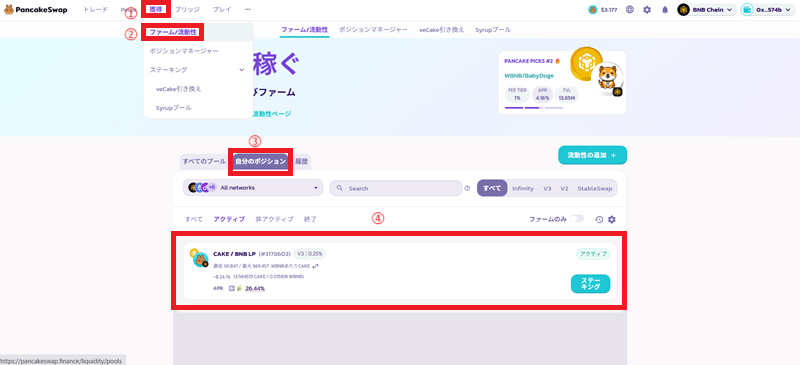Filter positions by 非アクティブ status
The image size is (800, 365).
point(274,220)
